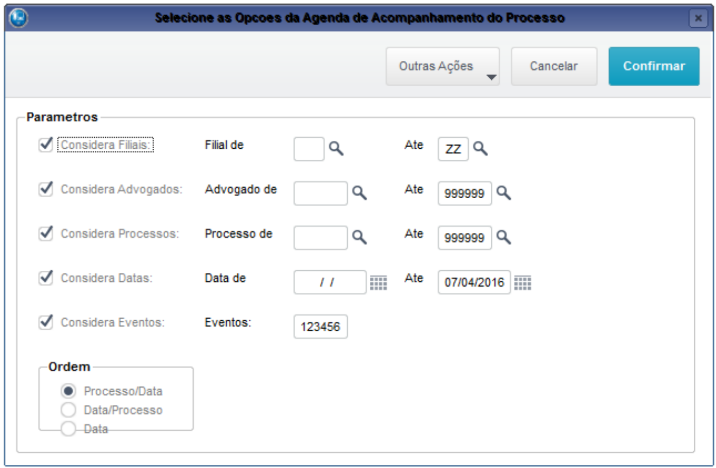Screen dimensions: 716x468
Task: Click the lookup magnifier next to the ZZ field
Action: tap(481, 148)
